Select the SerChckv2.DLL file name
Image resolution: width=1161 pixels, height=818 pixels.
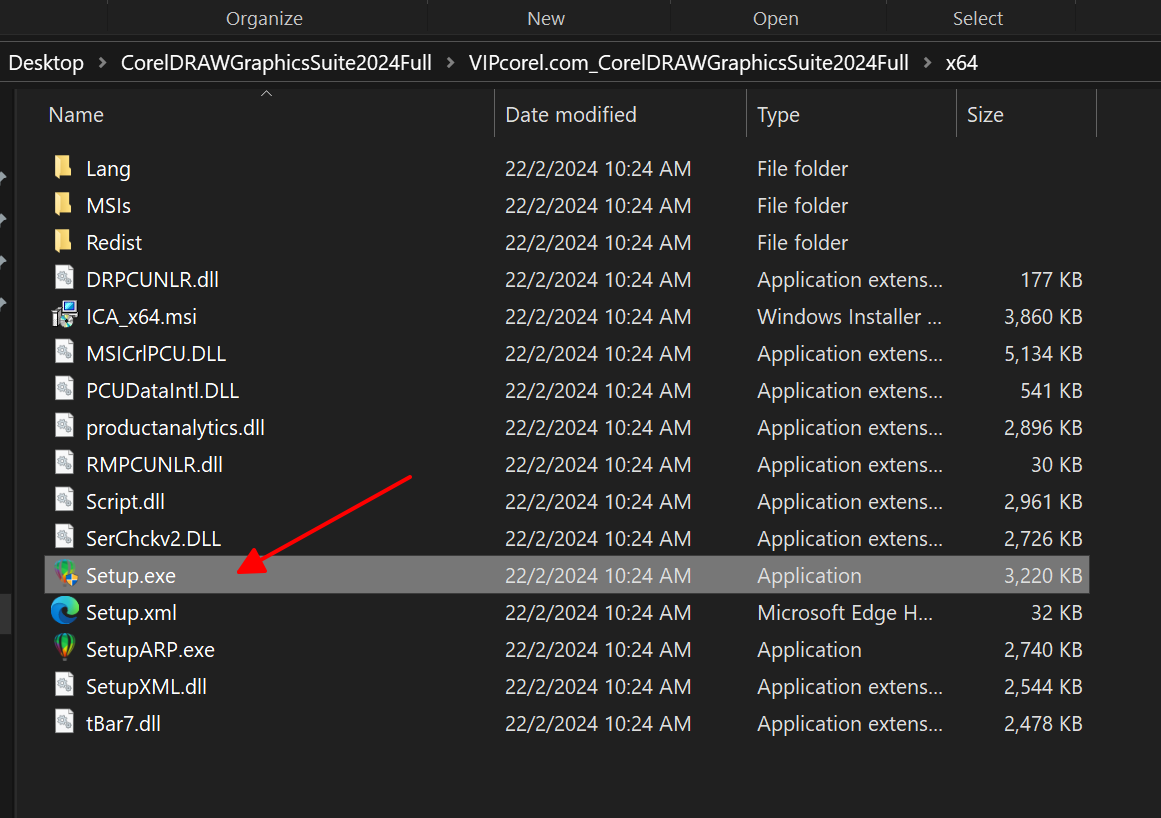click(153, 539)
